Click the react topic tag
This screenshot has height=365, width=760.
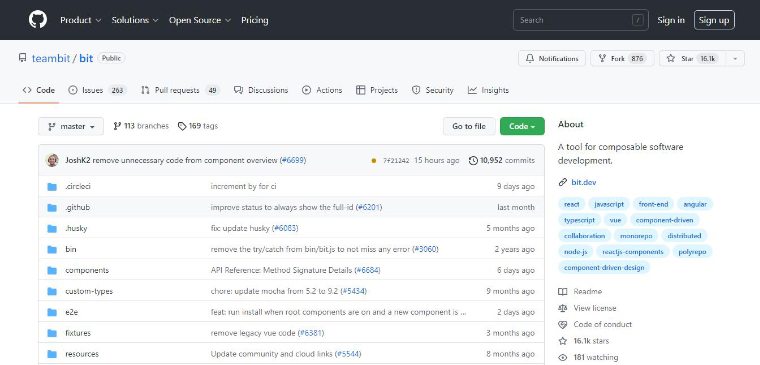tap(571, 204)
